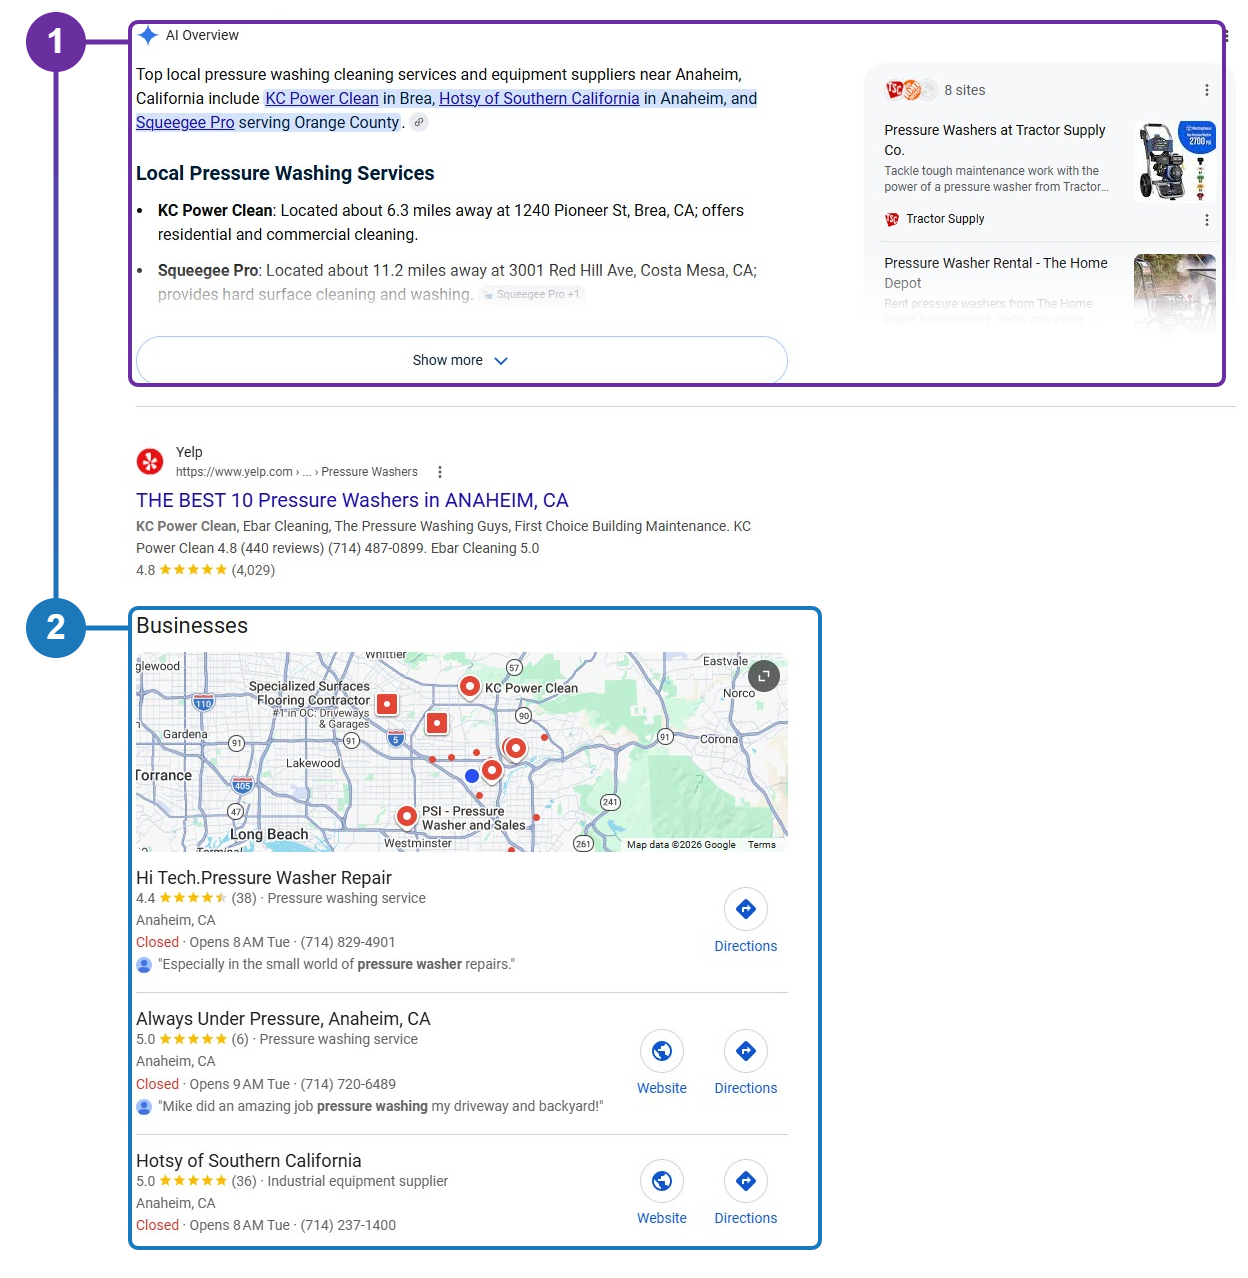Click the Squeegee Pro +1 source chip
Screen dimensions: 1248x1278
[x=532, y=294]
